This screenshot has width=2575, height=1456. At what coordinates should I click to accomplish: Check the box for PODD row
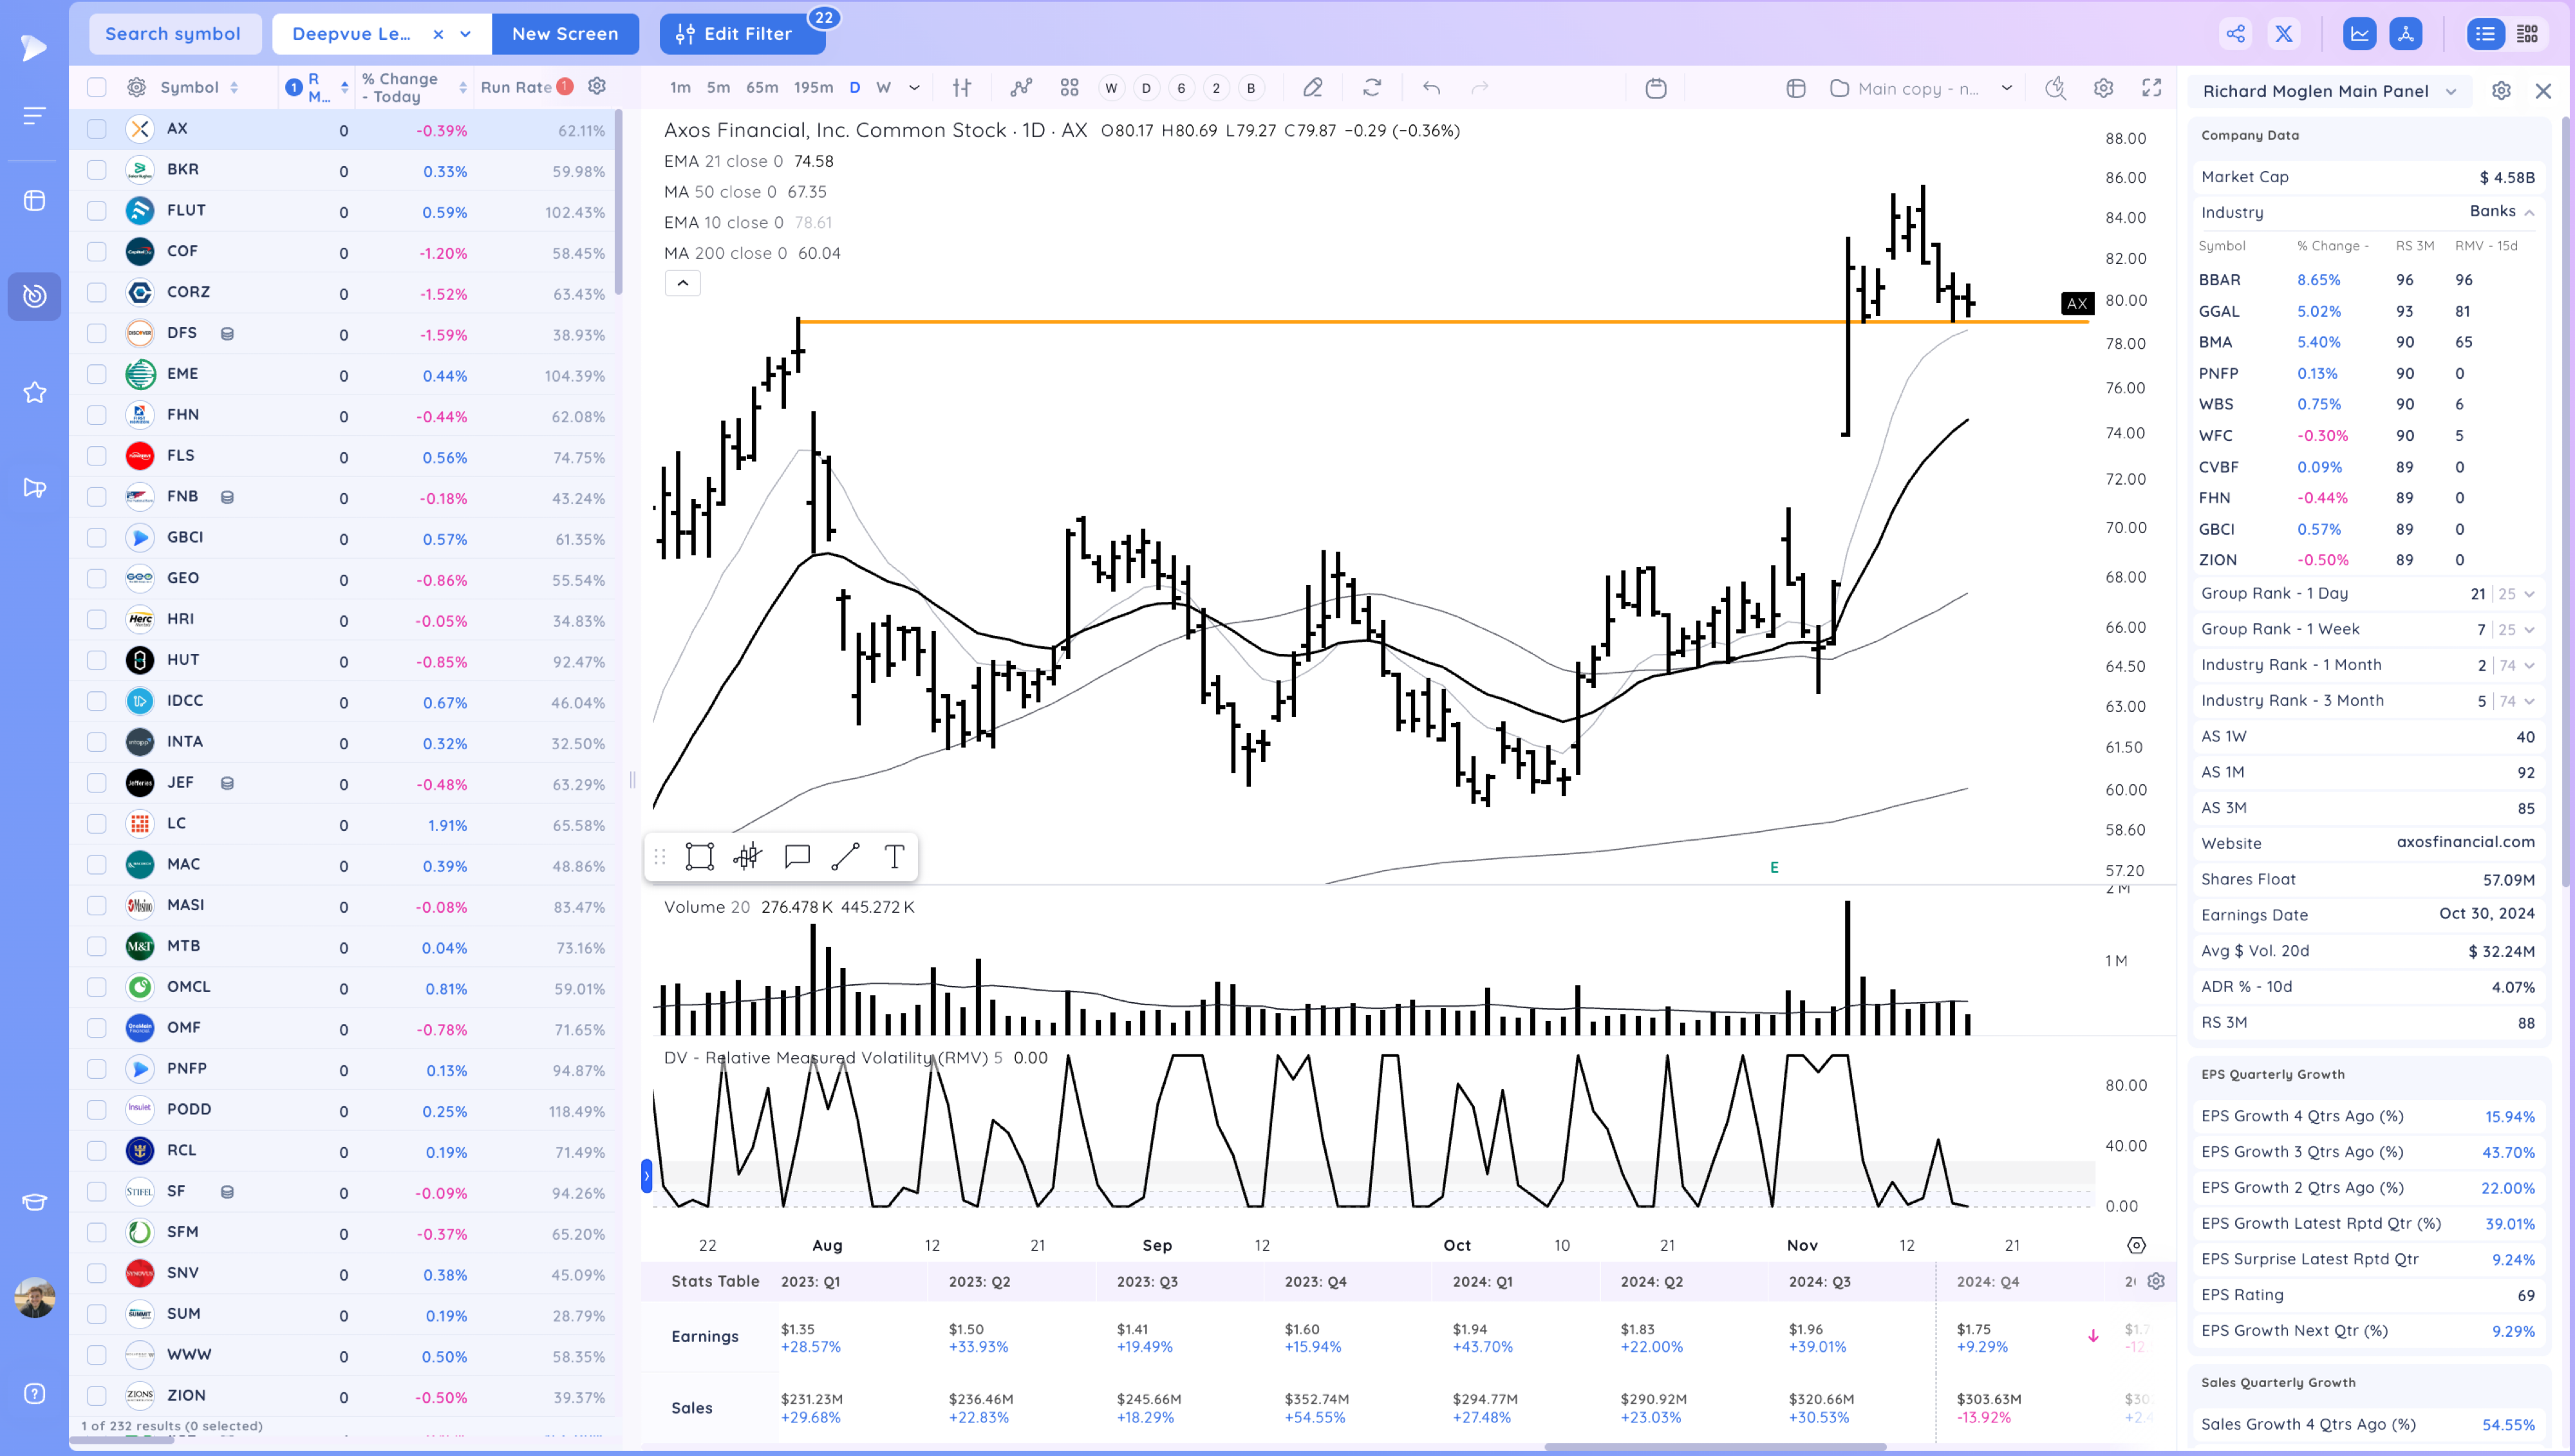point(96,1110)
